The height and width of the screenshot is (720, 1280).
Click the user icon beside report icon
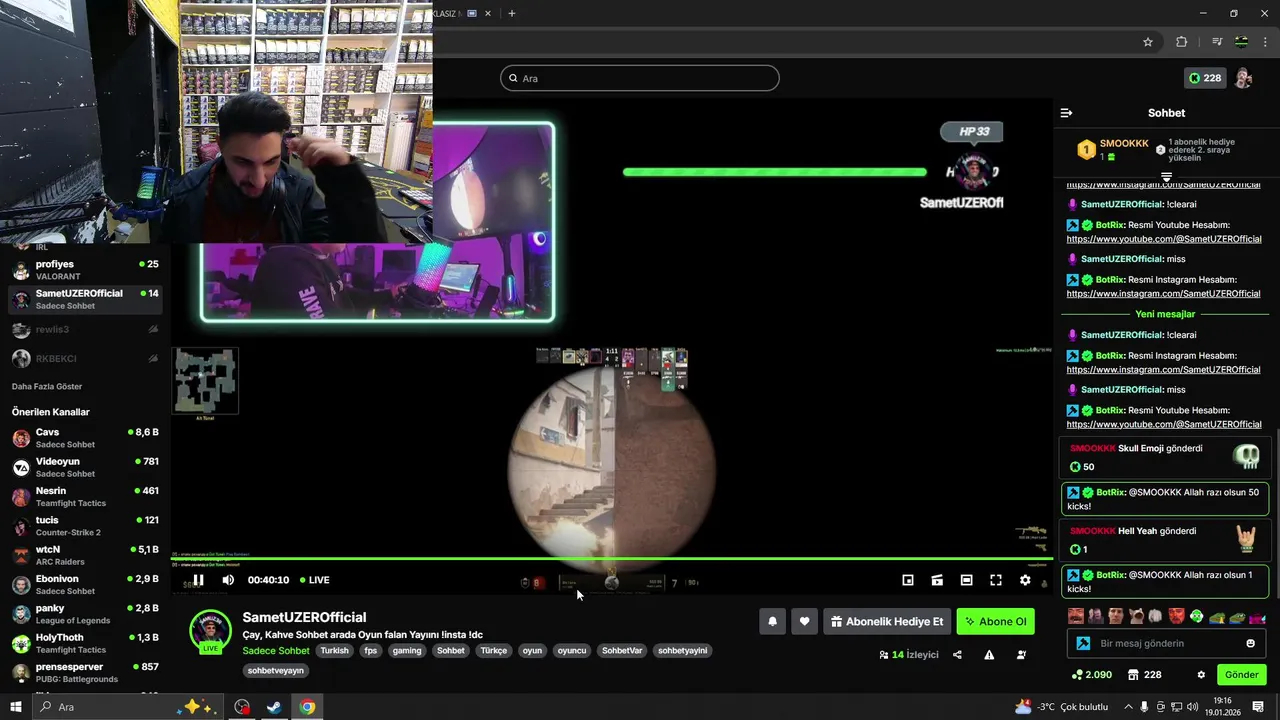pos(1021,655)
